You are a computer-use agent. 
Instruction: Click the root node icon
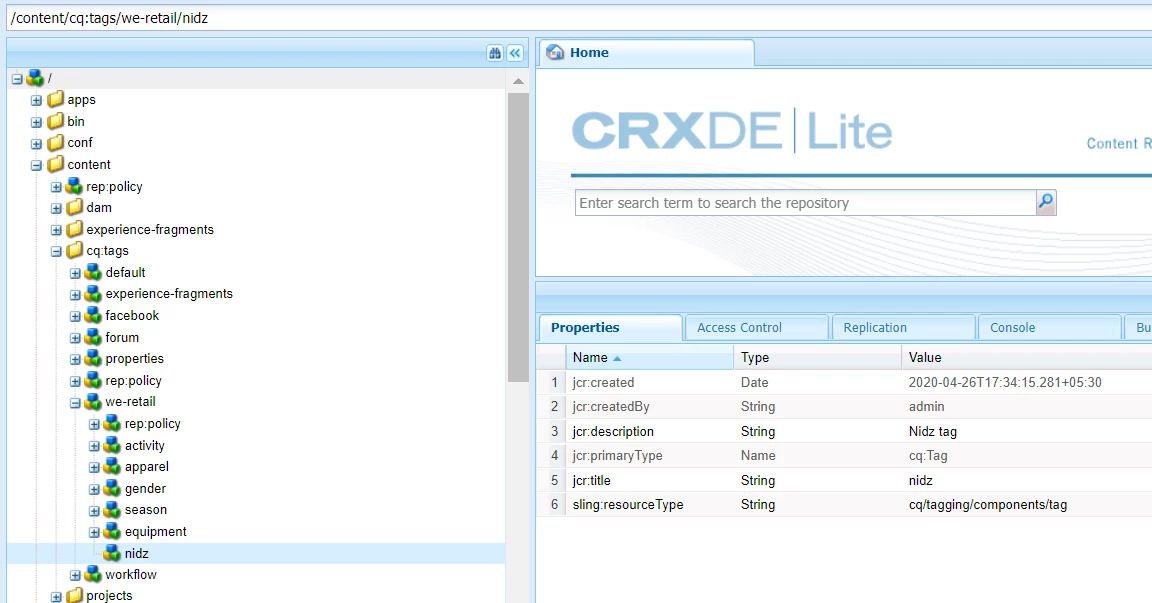point(35,78)
